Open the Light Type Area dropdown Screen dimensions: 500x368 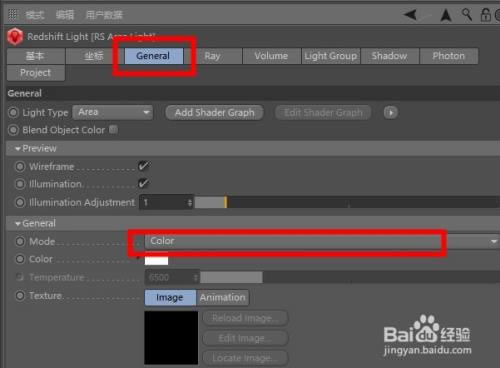(113, 112)
